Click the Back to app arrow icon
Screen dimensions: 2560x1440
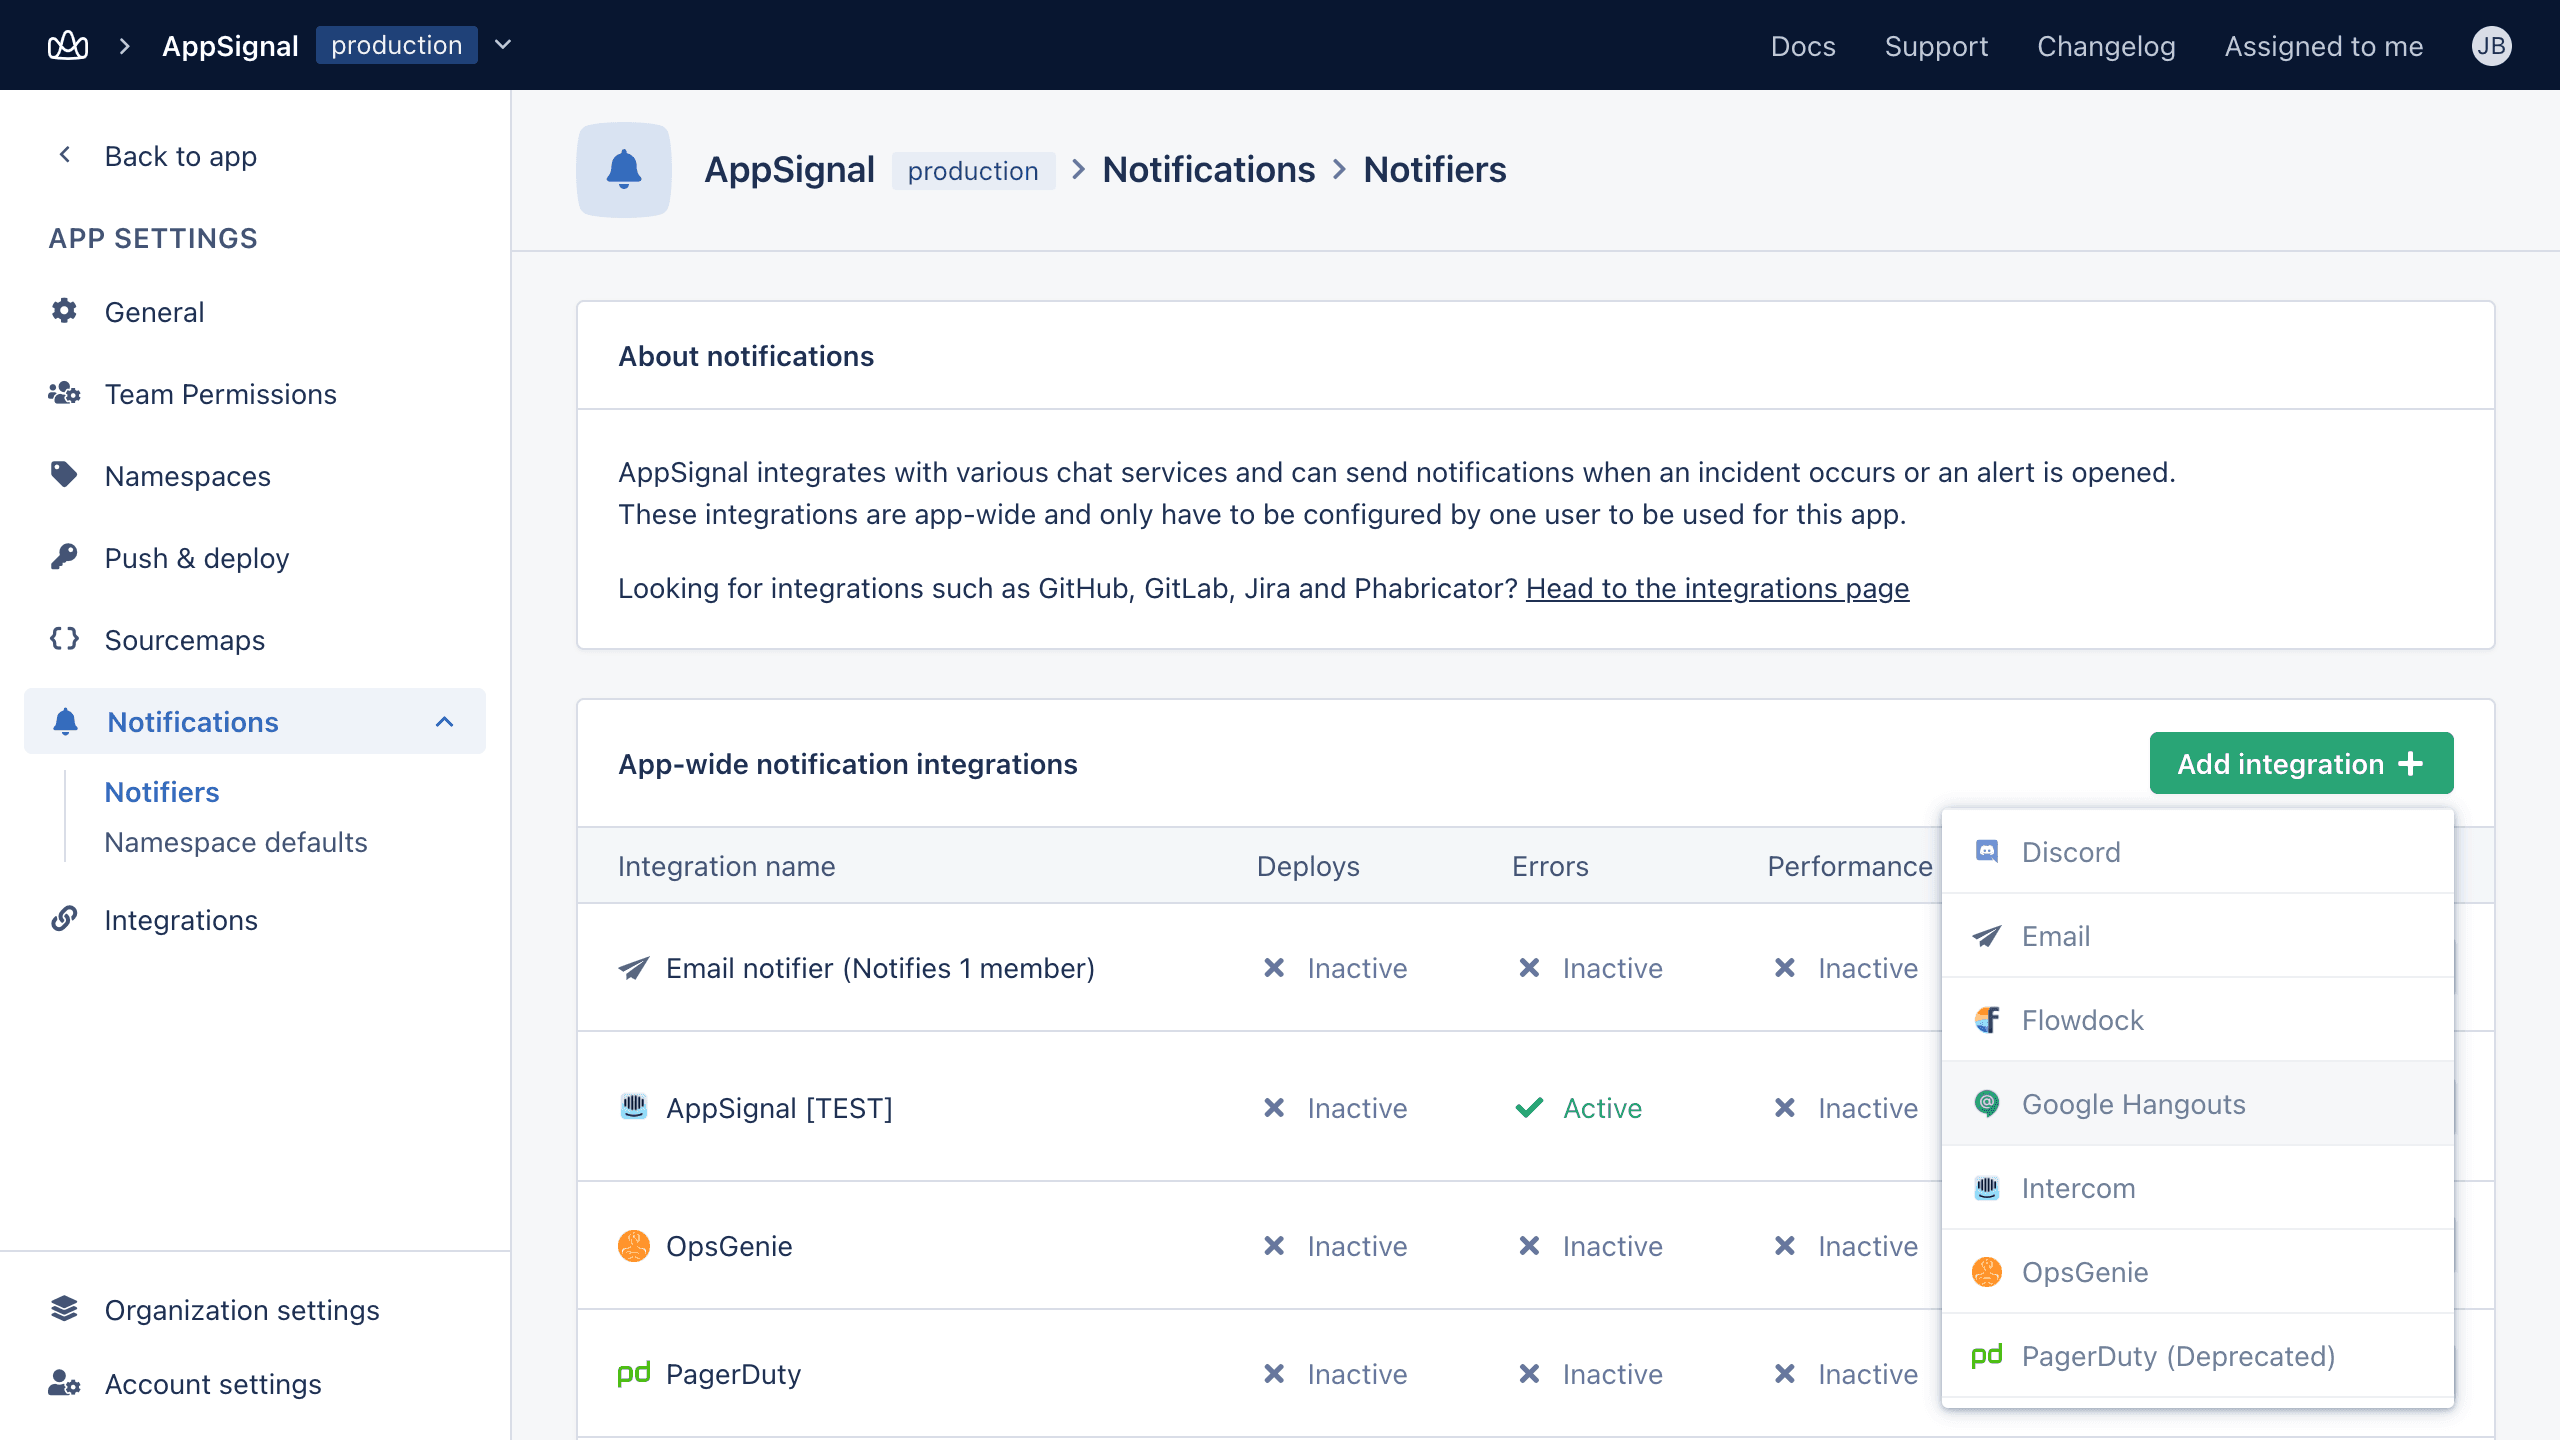pyautogui.click(x=65, y=155)
